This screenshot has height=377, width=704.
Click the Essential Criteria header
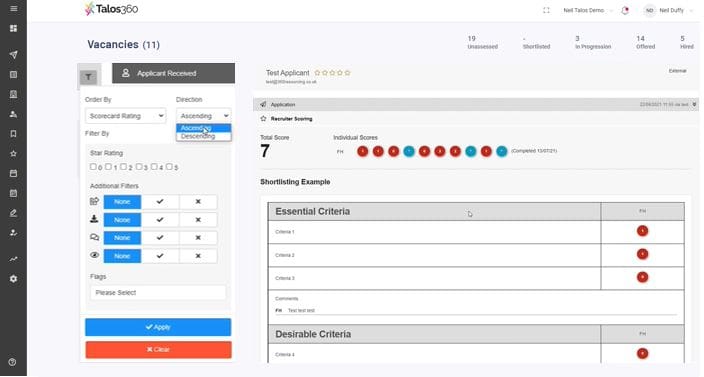point(312,211)
